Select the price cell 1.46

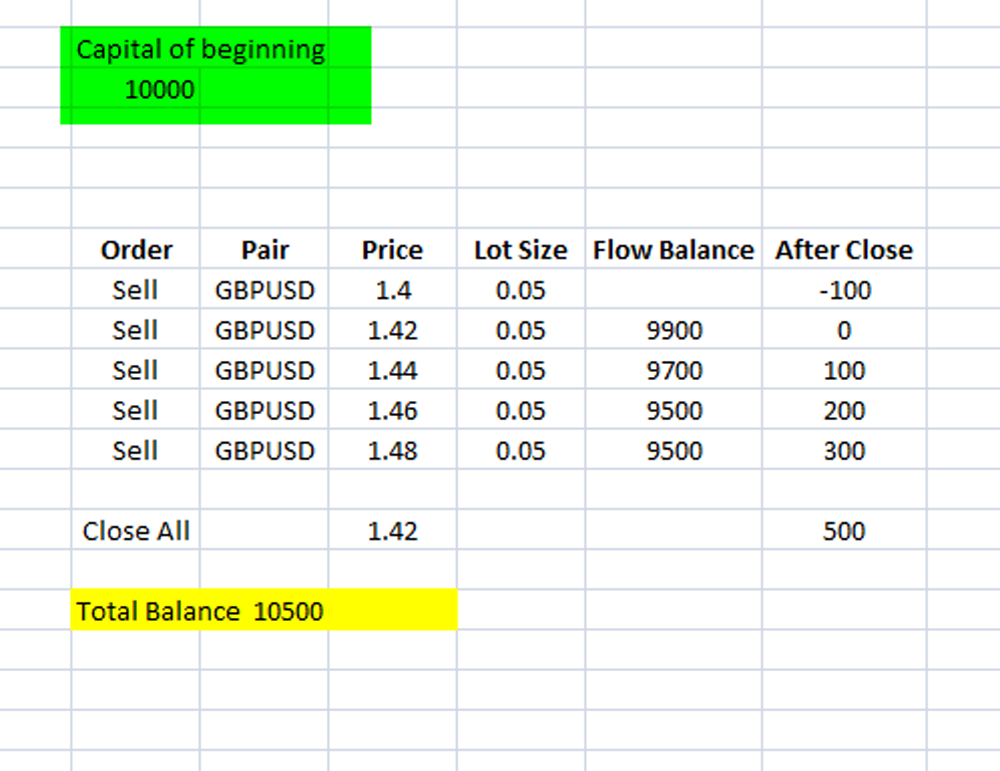pyautogui.click(x=393, y=410)
